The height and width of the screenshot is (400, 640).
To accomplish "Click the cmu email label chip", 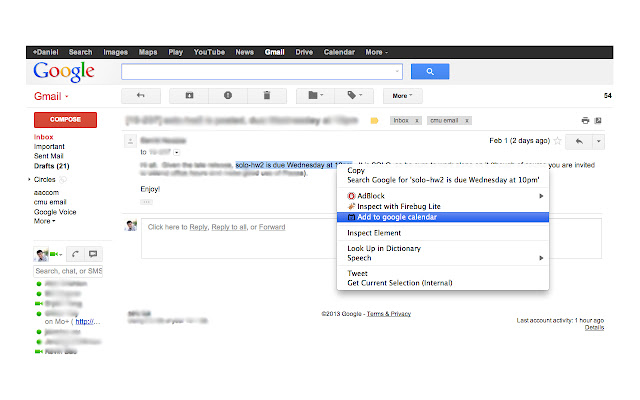I will (444, 120).
